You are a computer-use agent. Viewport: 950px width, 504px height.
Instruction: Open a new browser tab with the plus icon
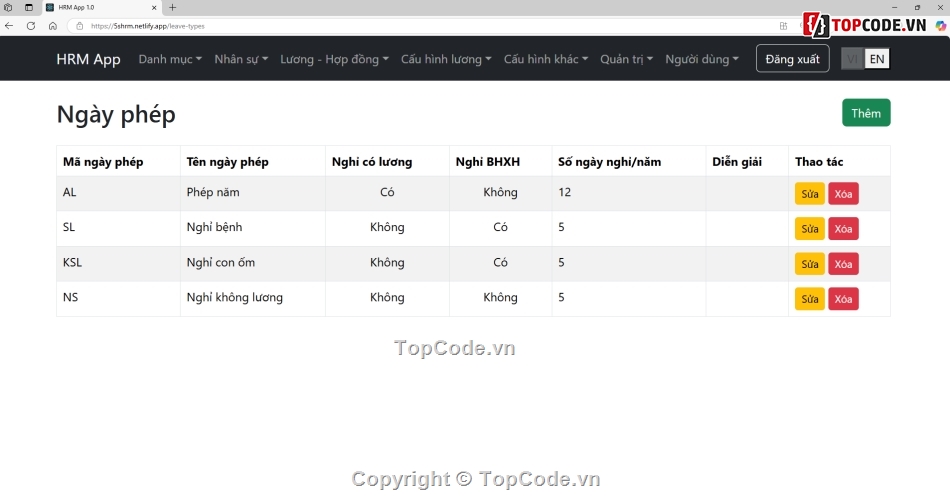tap(173, 7)
